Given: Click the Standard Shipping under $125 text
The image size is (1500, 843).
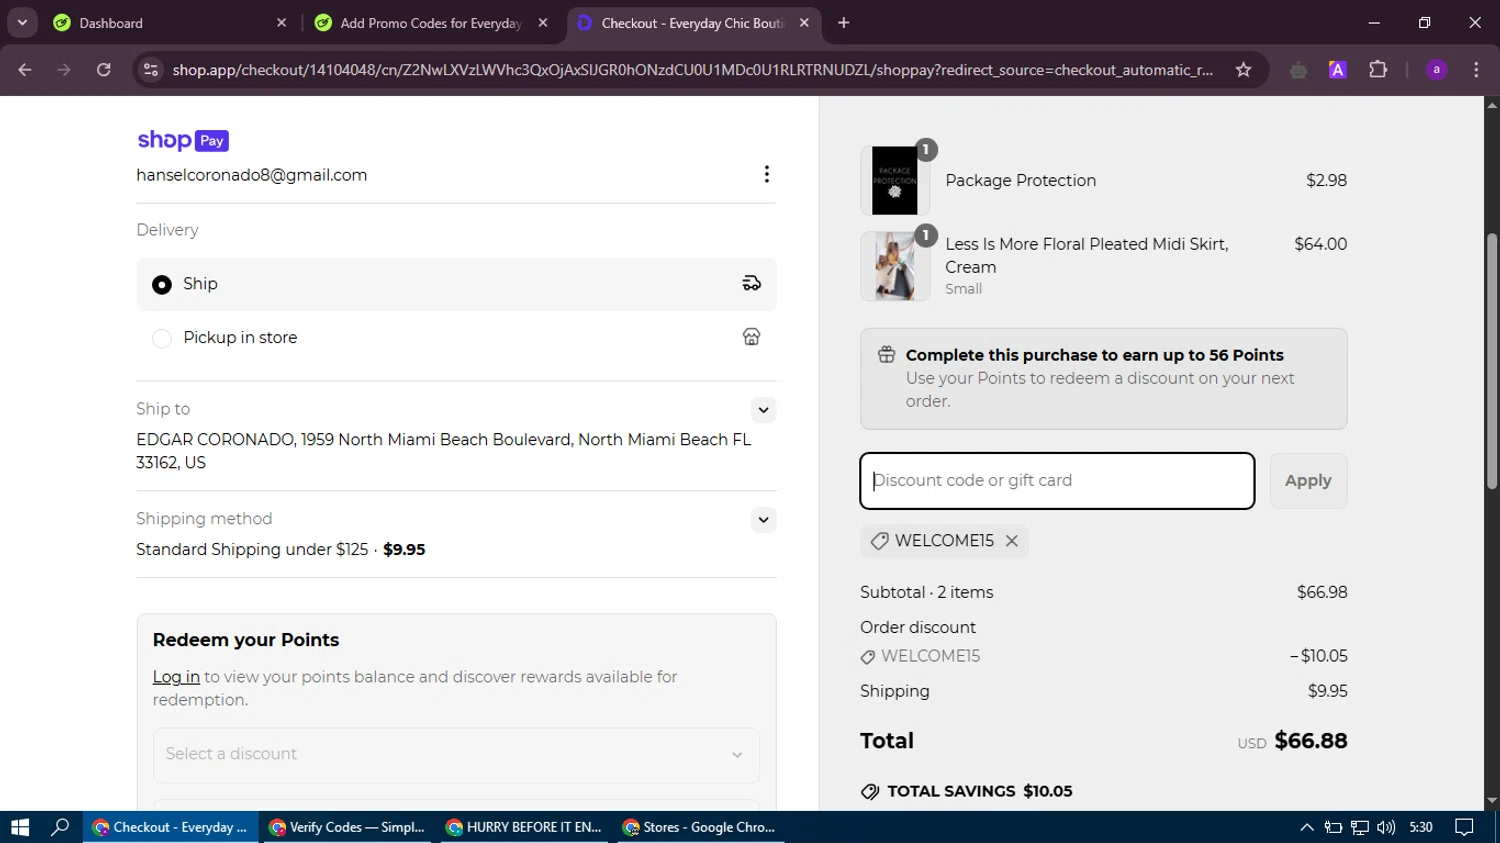Looking at the screenshot, I should pos(252,550).
